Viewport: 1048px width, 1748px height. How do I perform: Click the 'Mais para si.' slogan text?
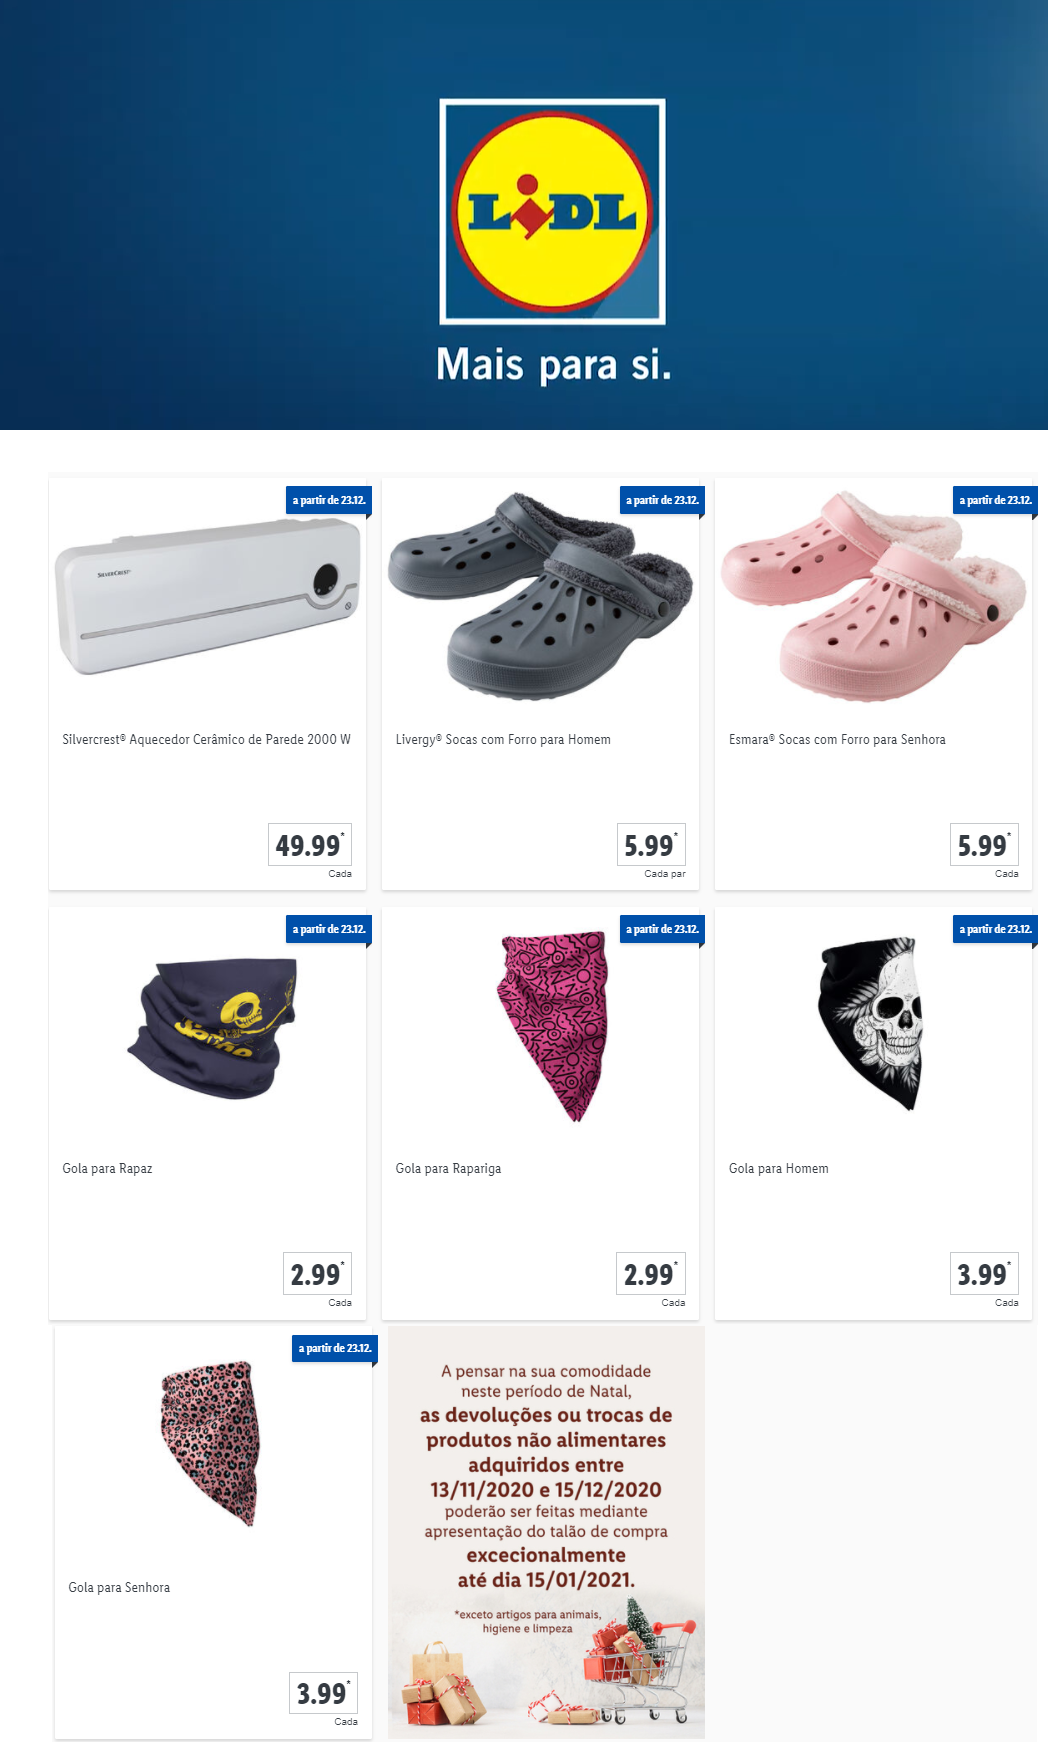coord(554,365)
